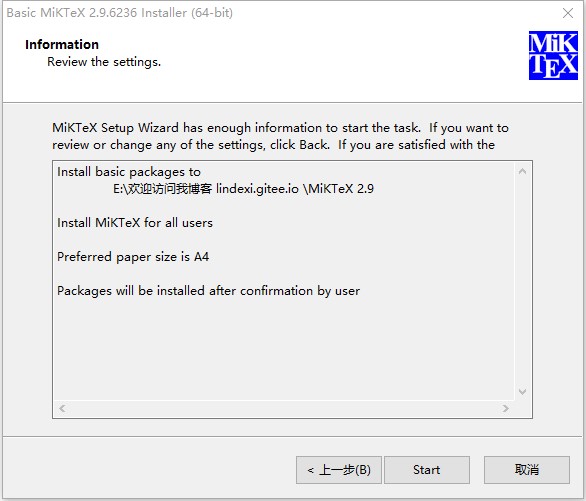This screenshot has height=501, width=586.
Task: Click 'Preferred paper size is A4' line
Action: [133, 257]
